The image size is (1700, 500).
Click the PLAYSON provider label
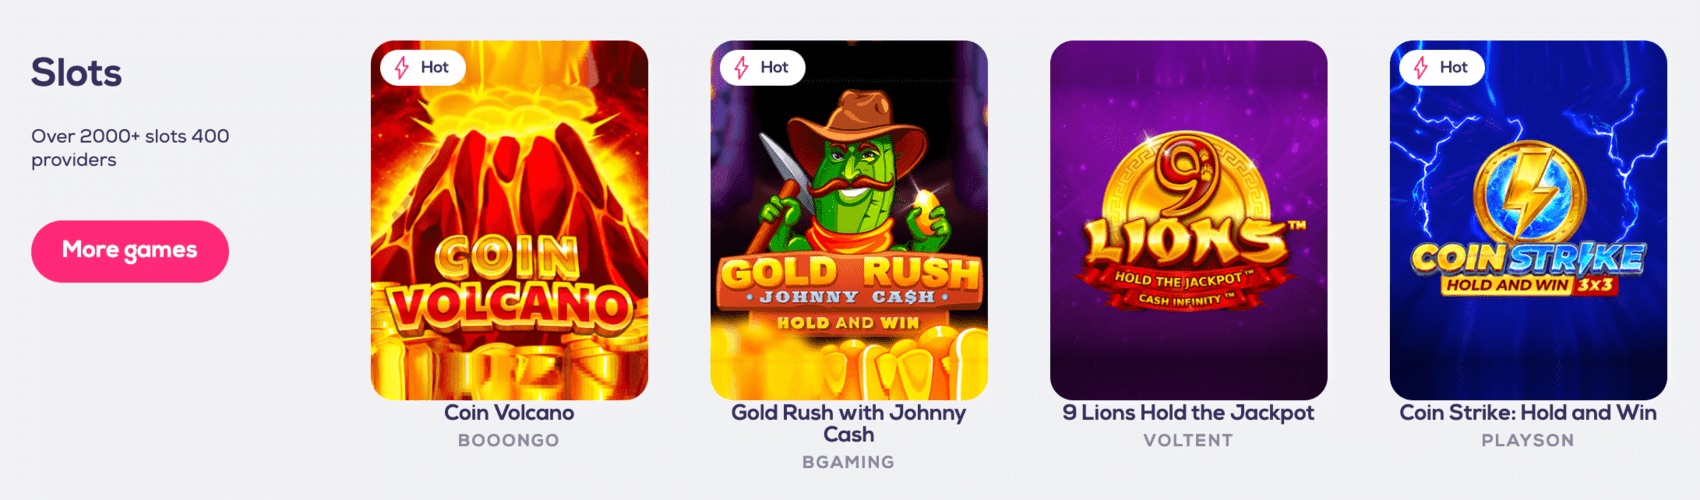(1528, 440)
